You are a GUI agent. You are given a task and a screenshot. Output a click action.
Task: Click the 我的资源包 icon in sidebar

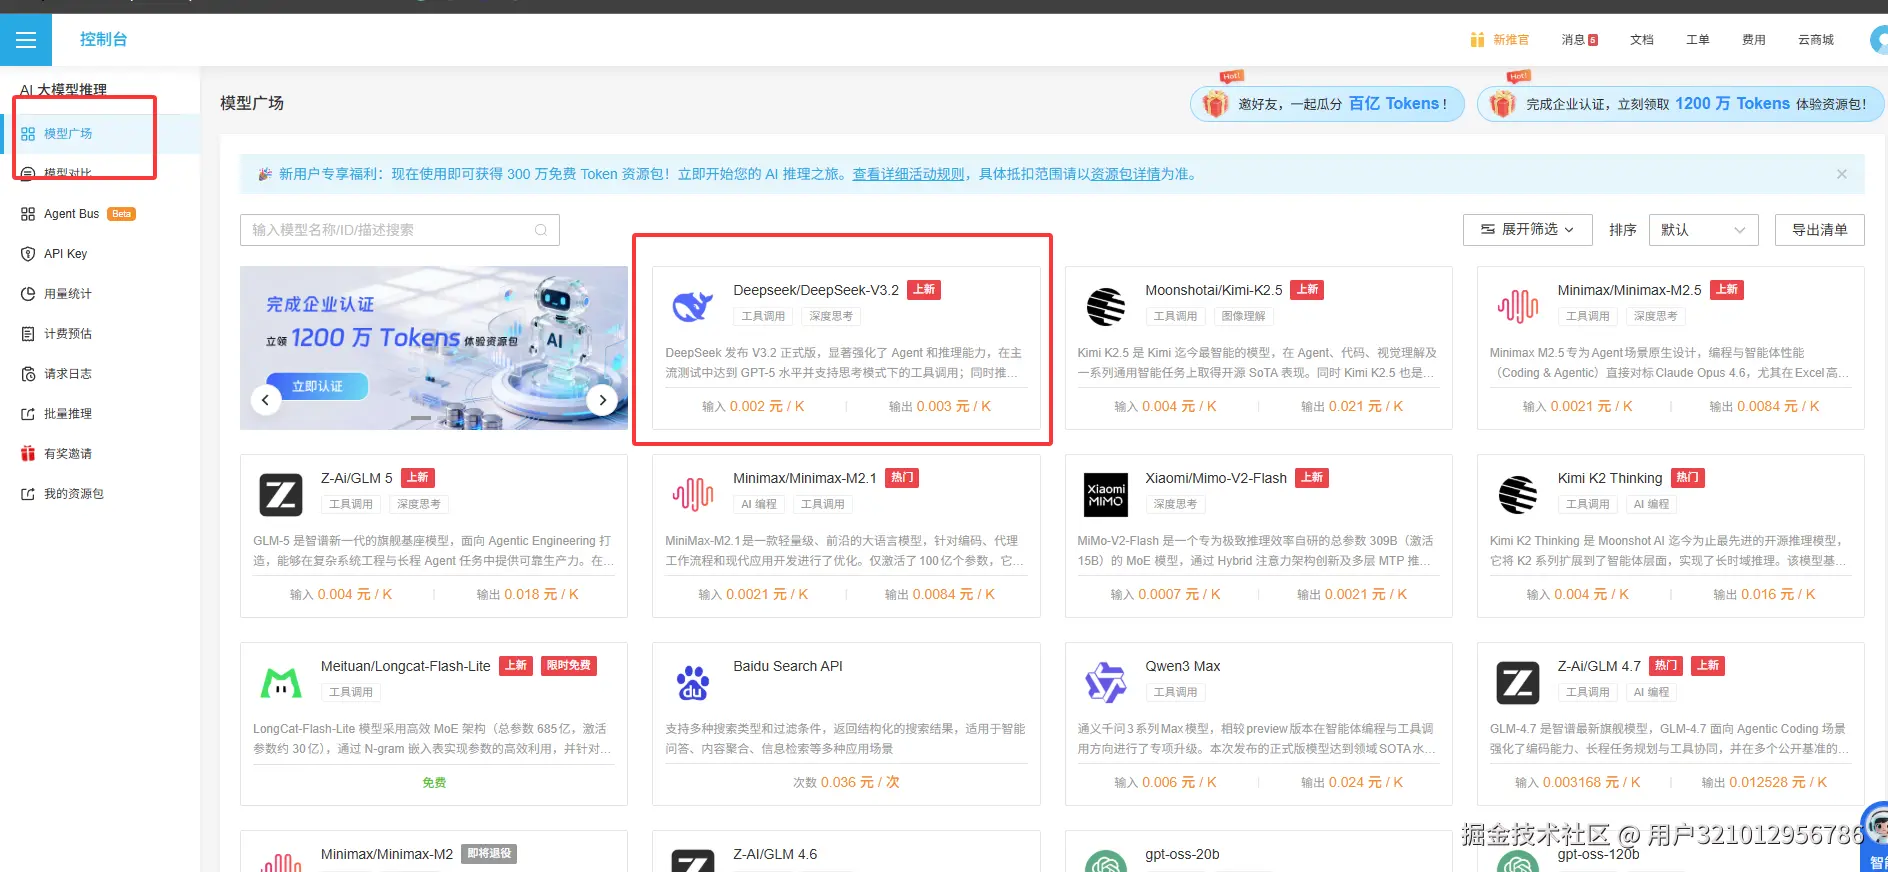coord(28,494)
